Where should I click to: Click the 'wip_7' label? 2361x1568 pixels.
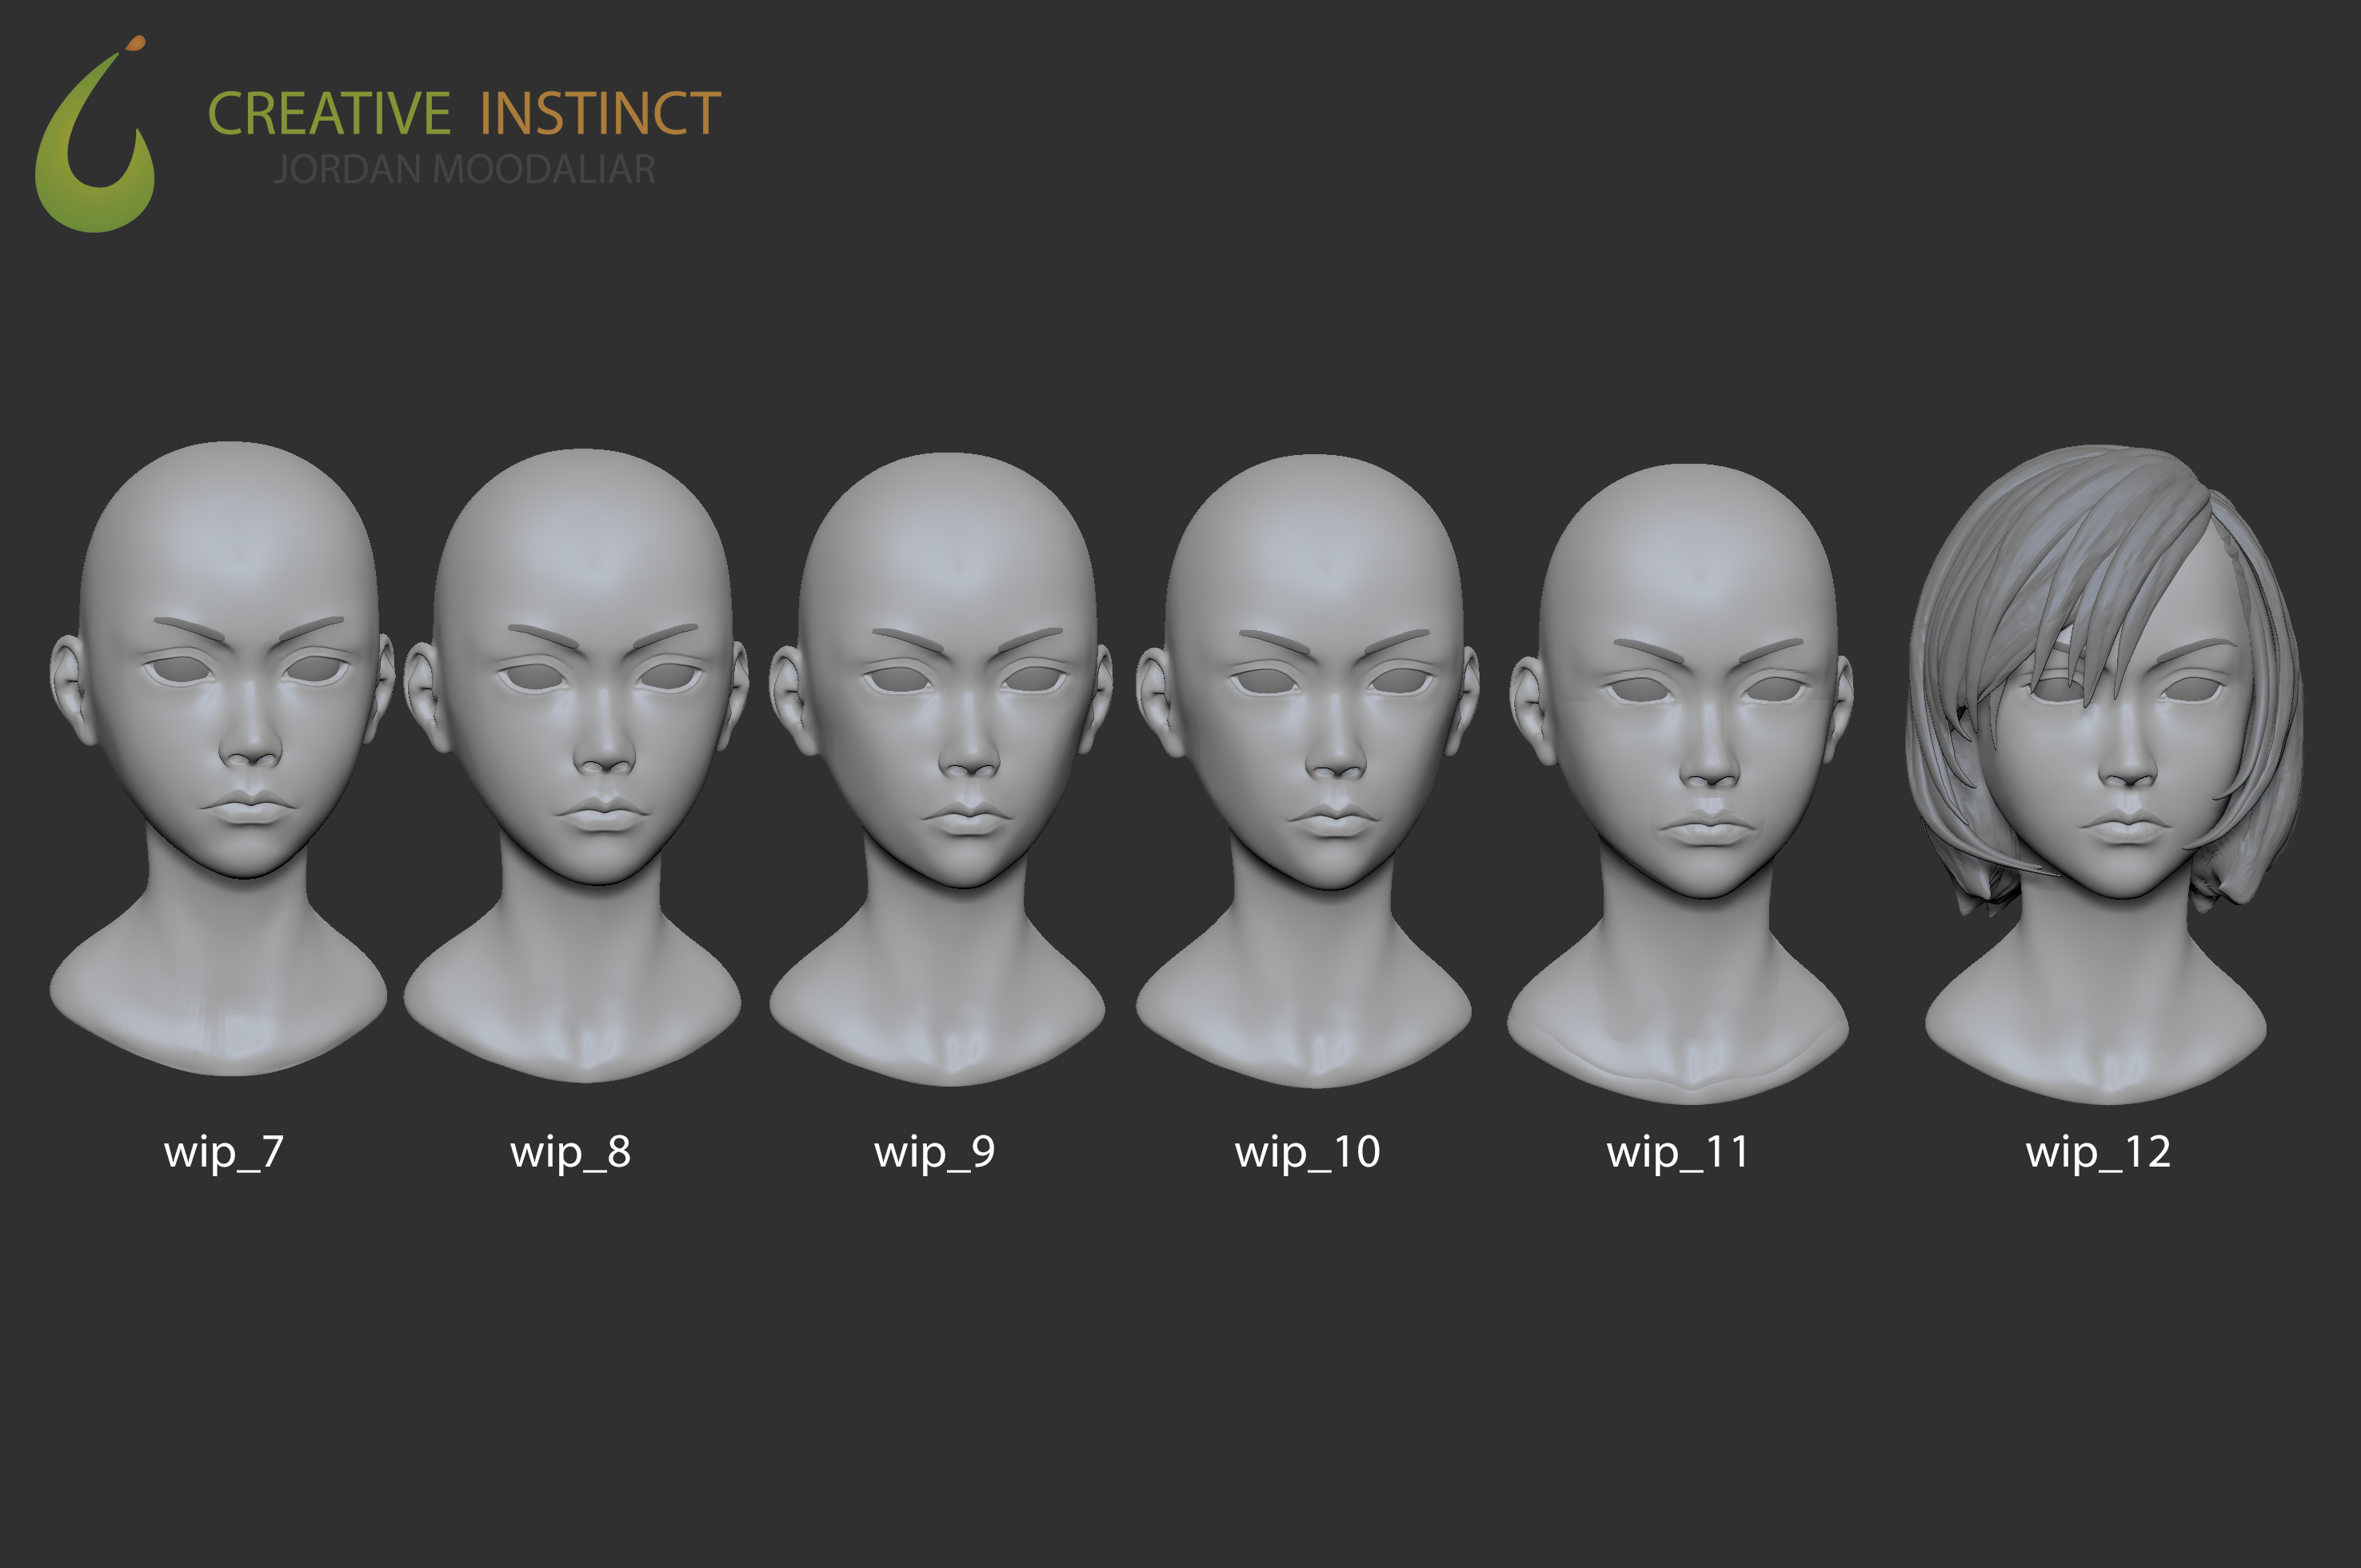tap(224, 1152)
